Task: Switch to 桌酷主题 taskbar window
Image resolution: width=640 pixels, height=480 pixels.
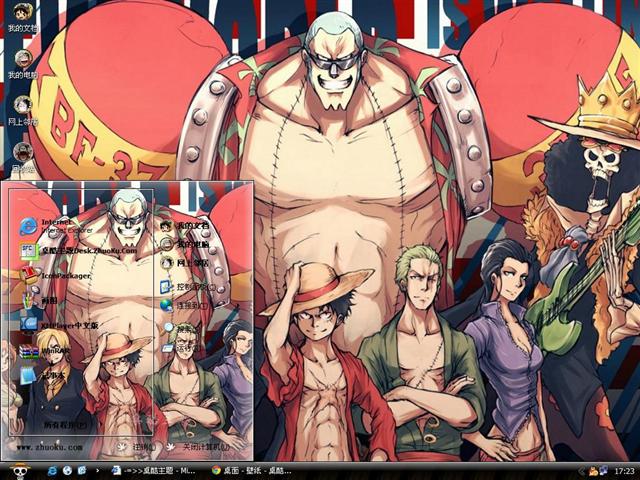Action: click(156, 471)
